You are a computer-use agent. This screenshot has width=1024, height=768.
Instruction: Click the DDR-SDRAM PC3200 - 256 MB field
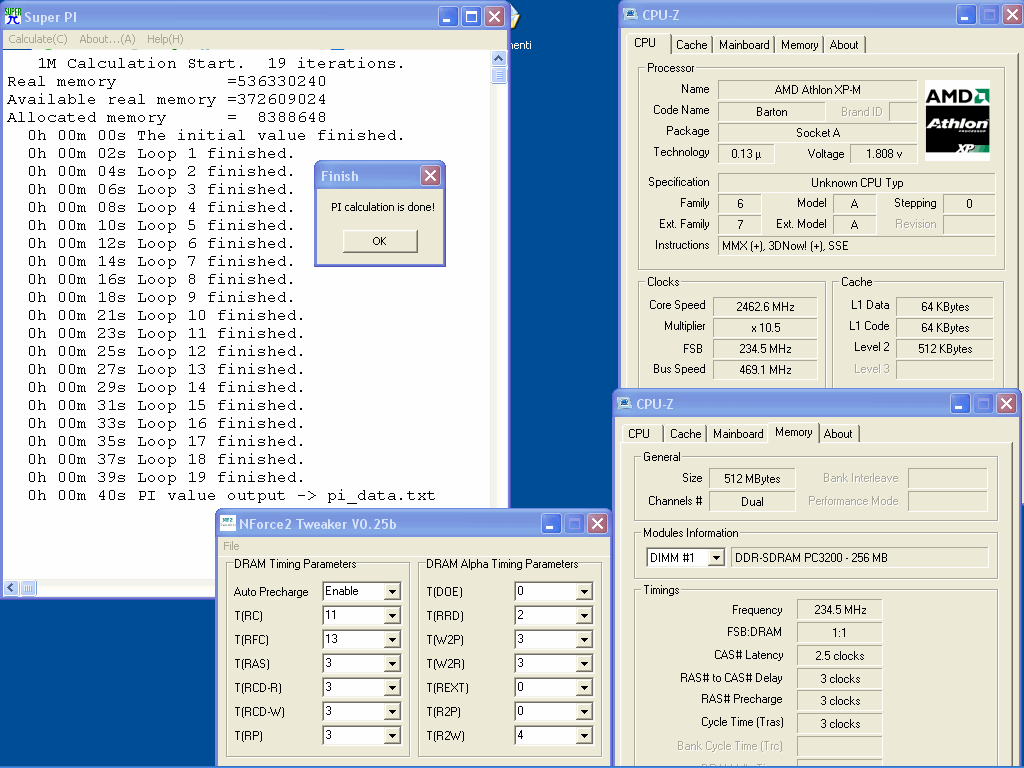859,558
